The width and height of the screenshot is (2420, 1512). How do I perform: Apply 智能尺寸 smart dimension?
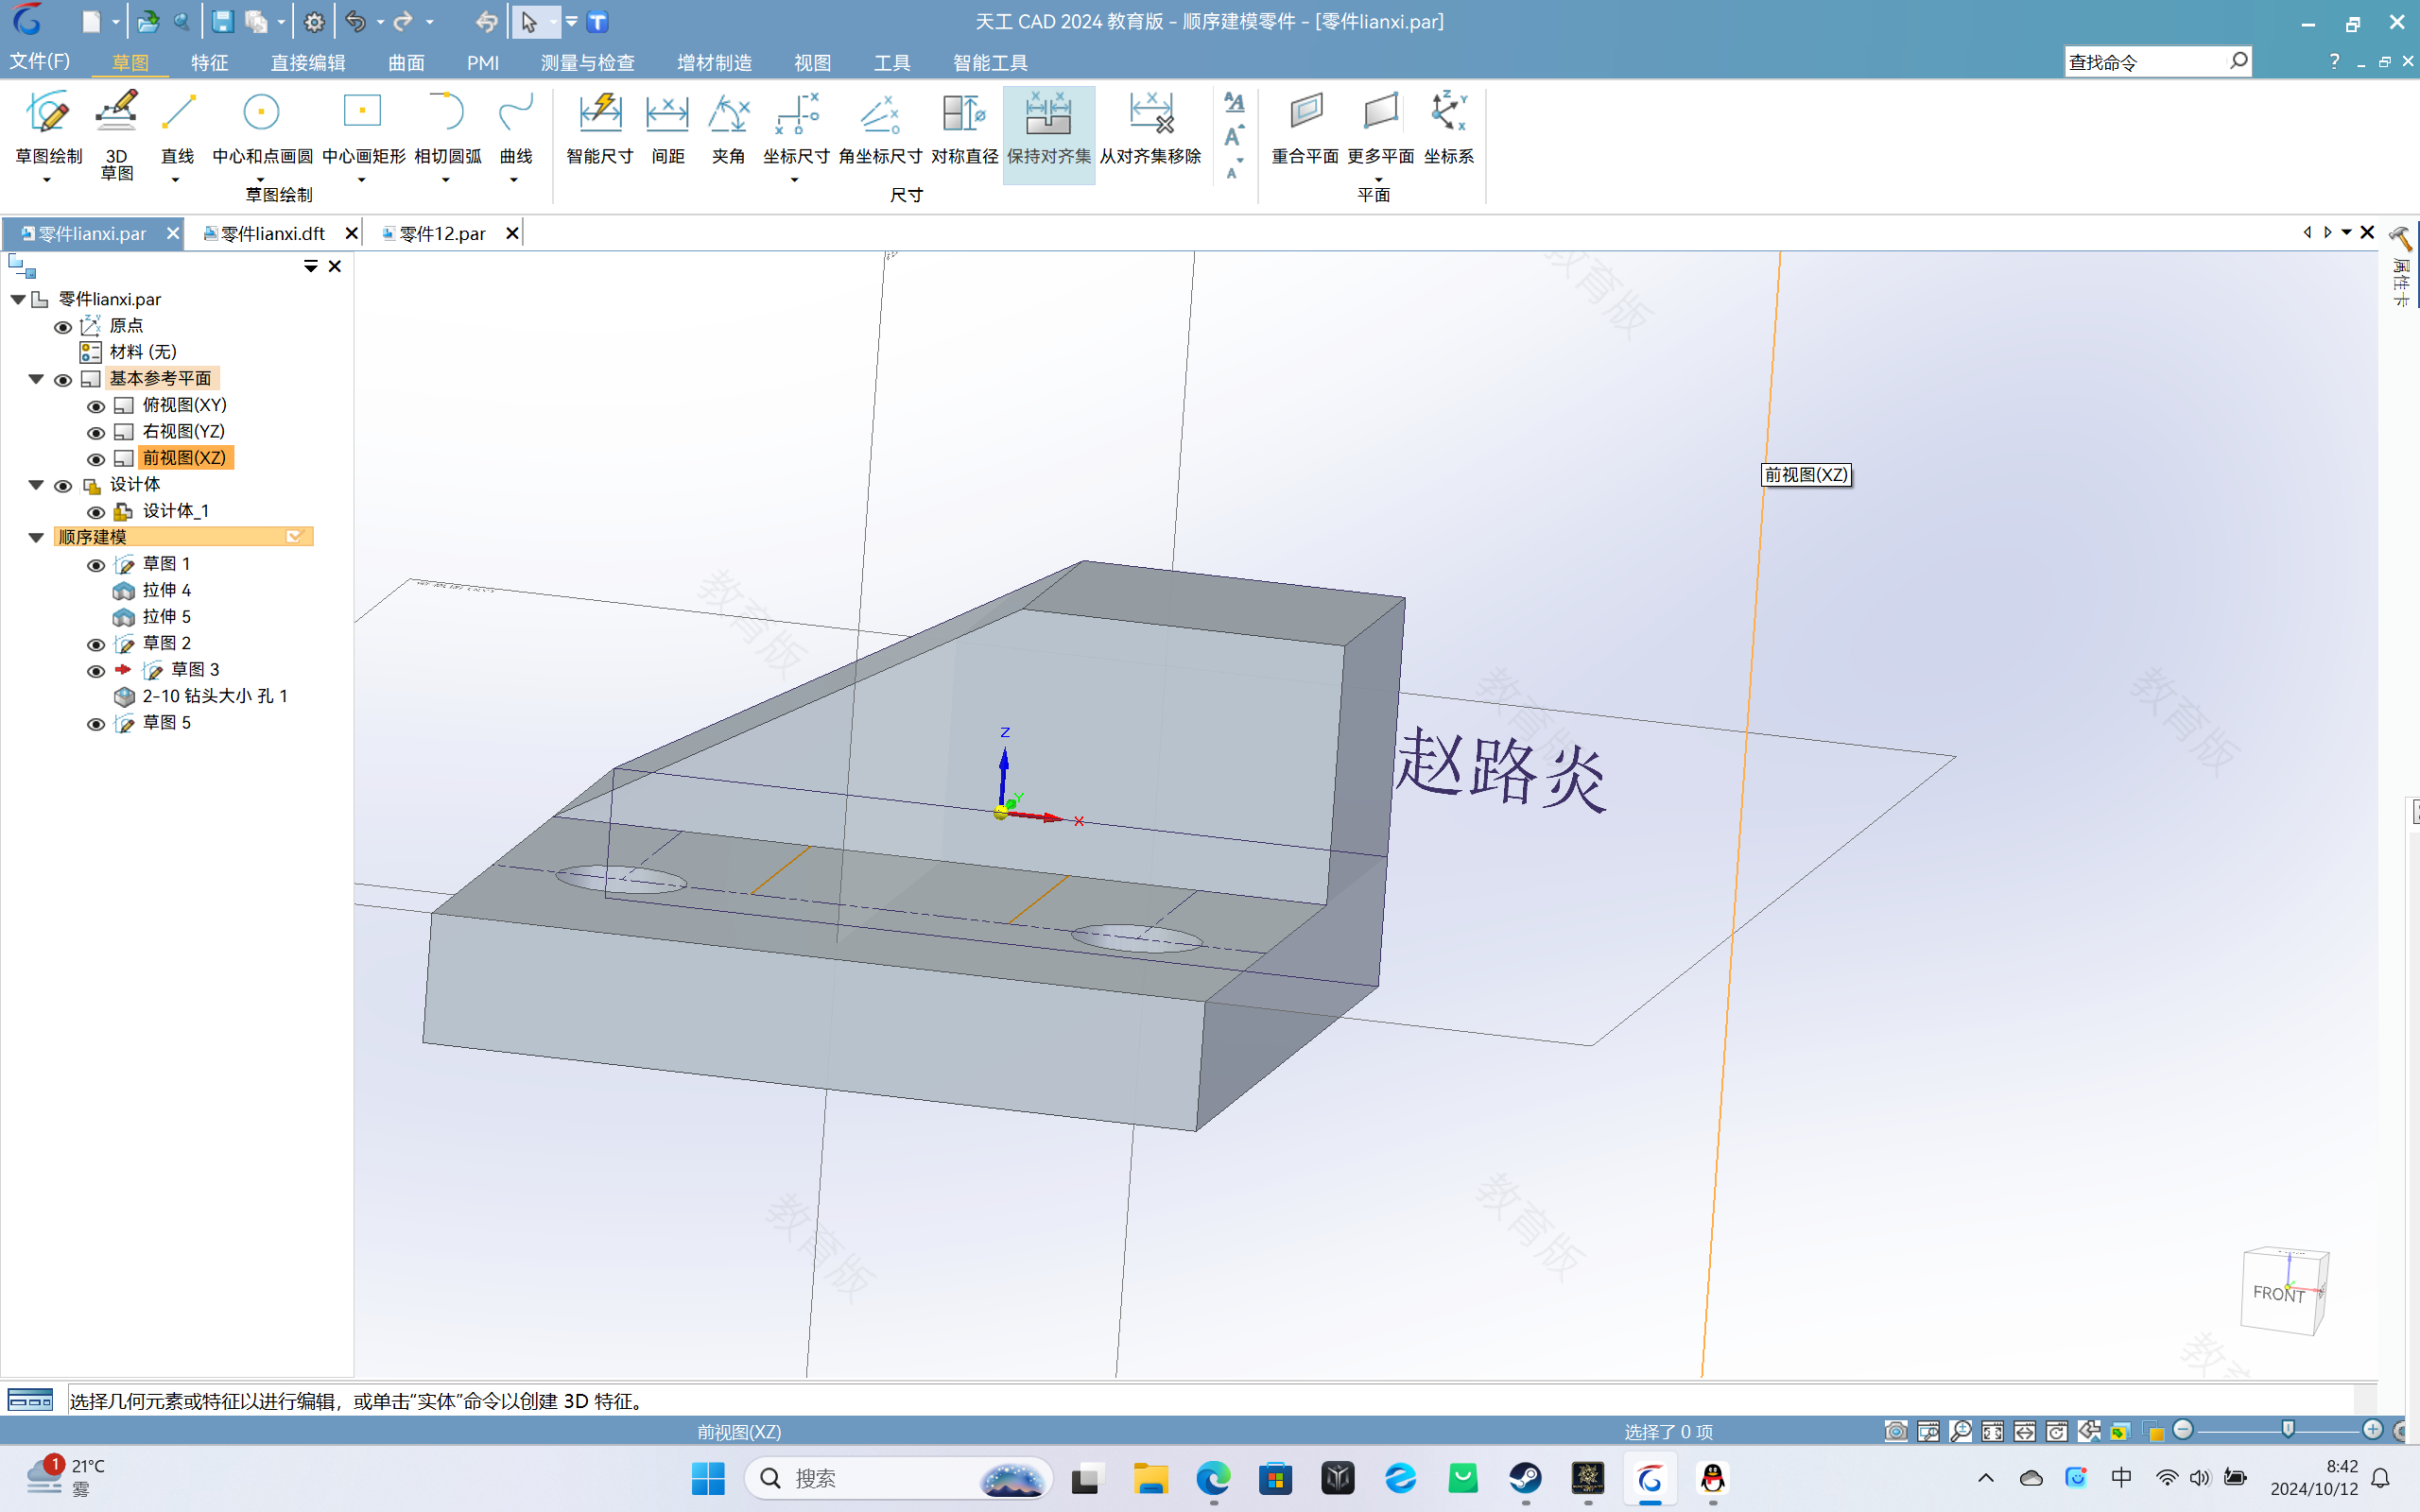click(x=600, y=127)
